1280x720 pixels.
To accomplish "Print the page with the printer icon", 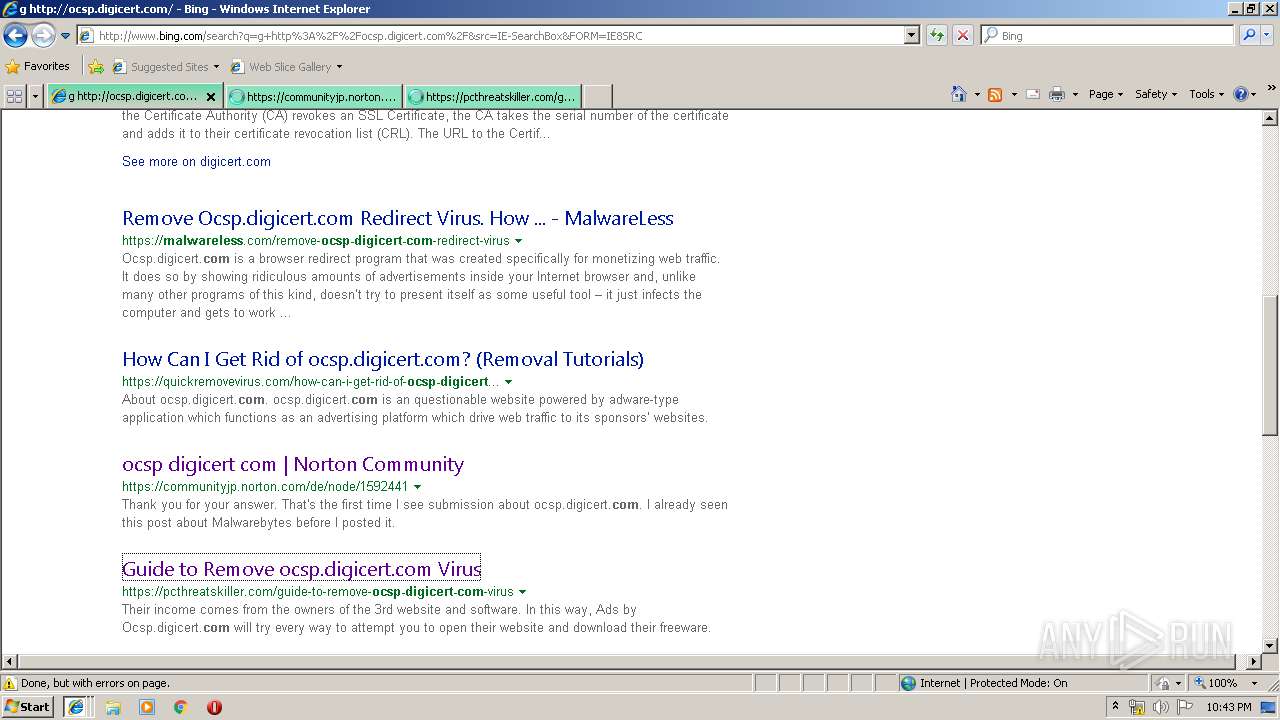I will click(x=1057, y=94).
